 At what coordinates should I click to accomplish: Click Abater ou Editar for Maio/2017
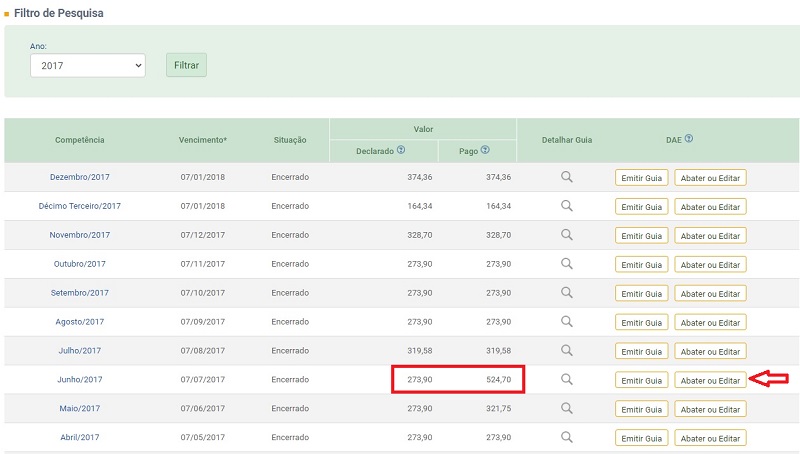coord(710,409)
